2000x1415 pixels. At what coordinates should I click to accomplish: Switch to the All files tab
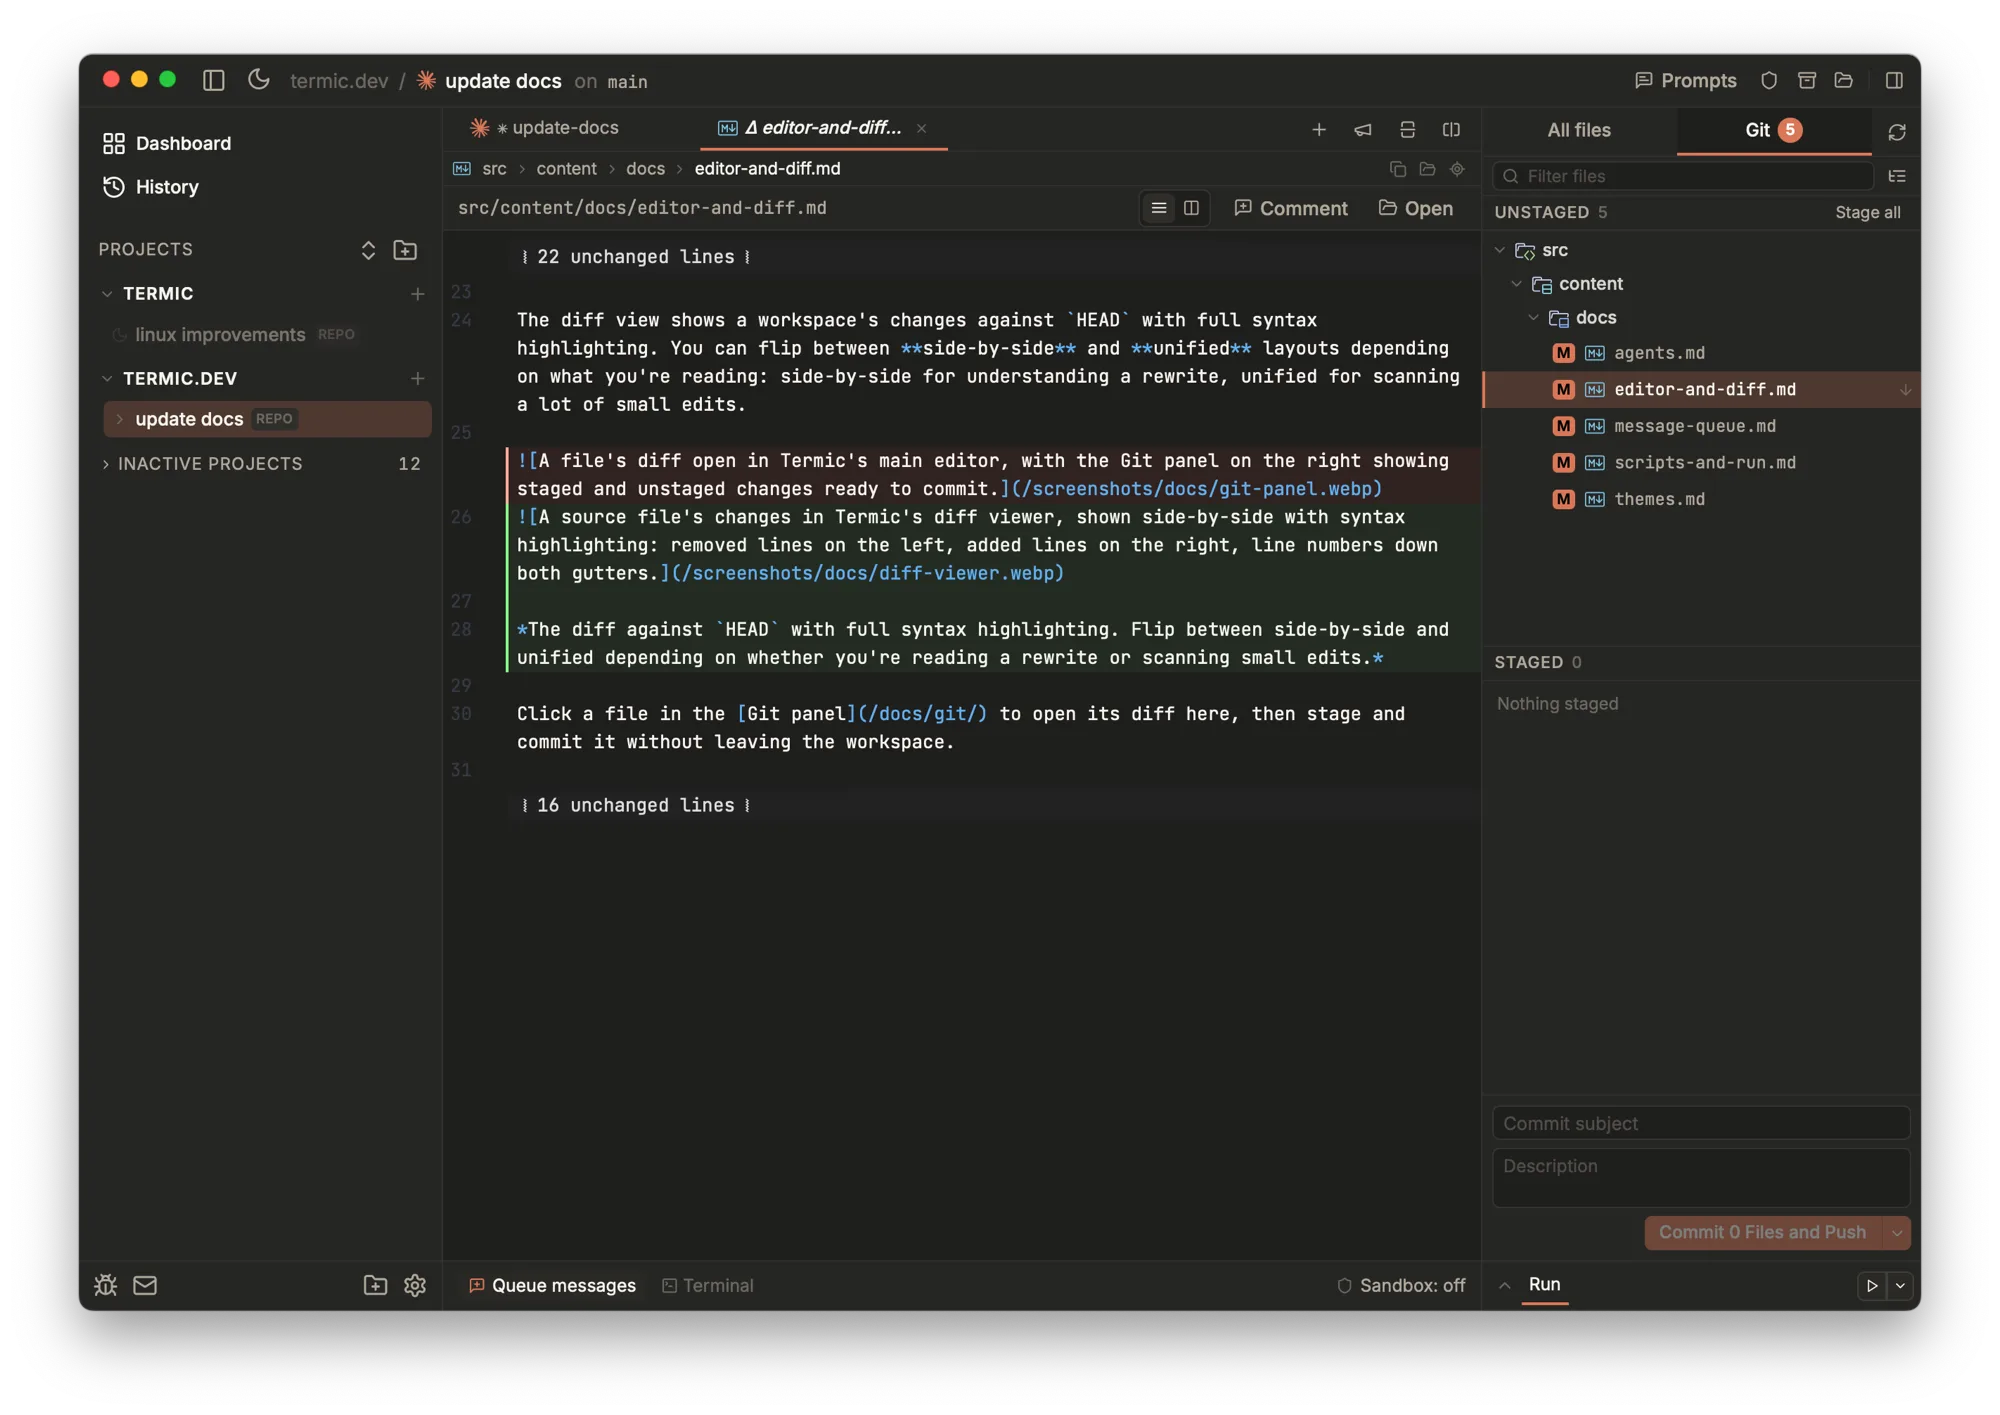(1579, 130)
